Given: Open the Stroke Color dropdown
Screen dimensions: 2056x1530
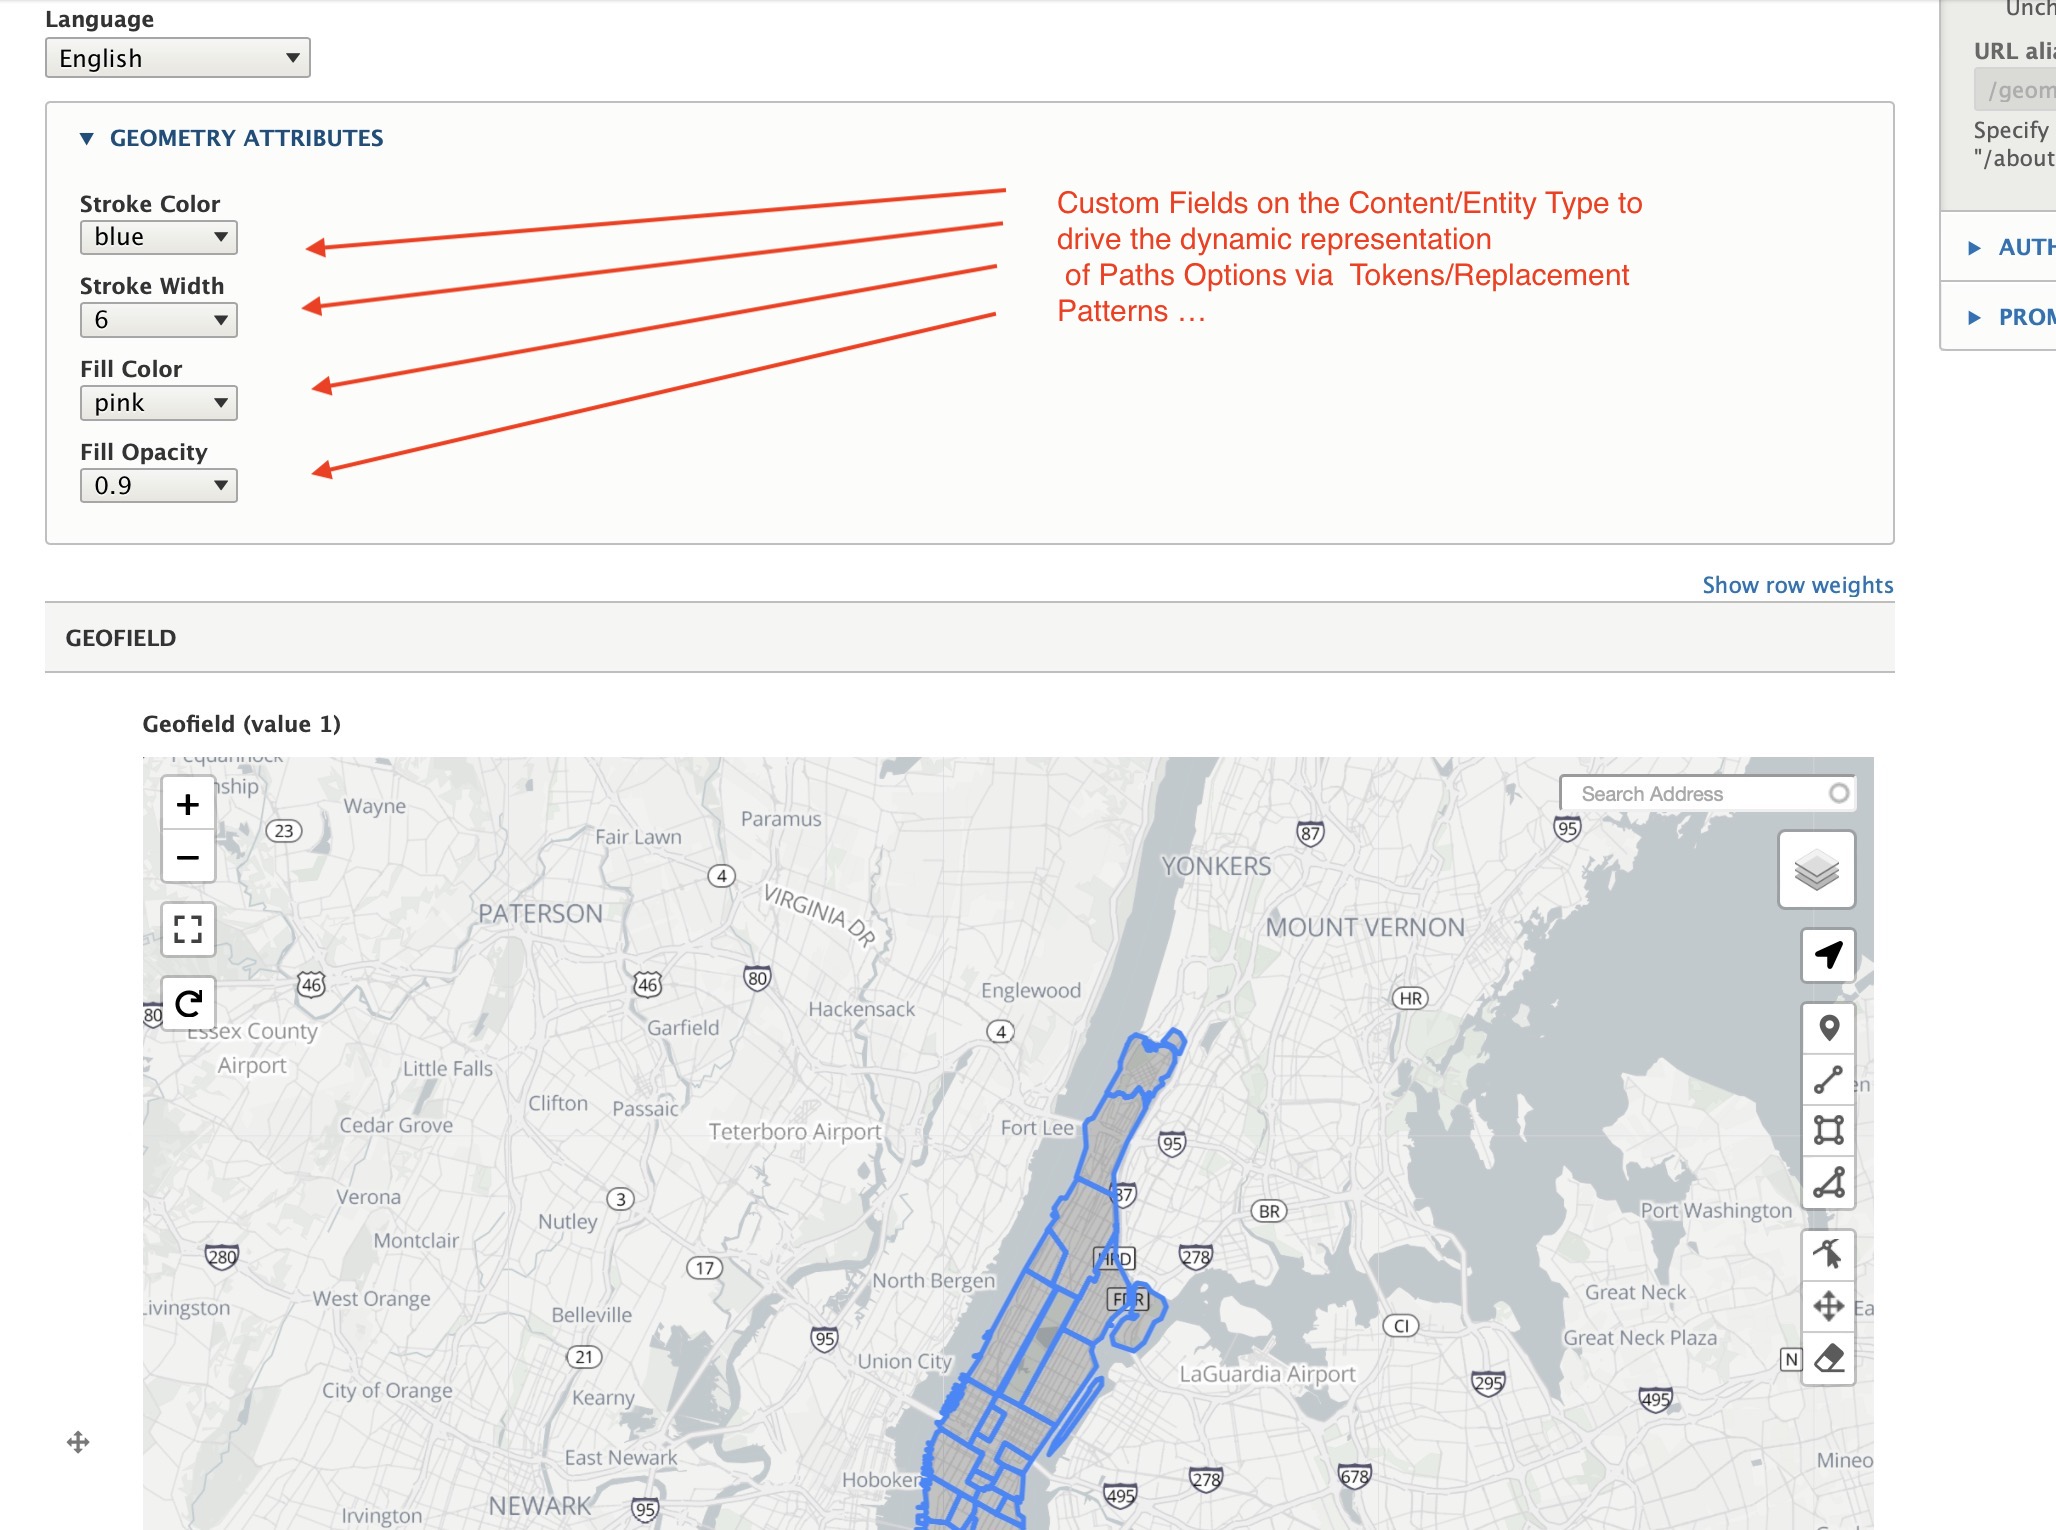Looking at the screenshot, I should [159, 238].
